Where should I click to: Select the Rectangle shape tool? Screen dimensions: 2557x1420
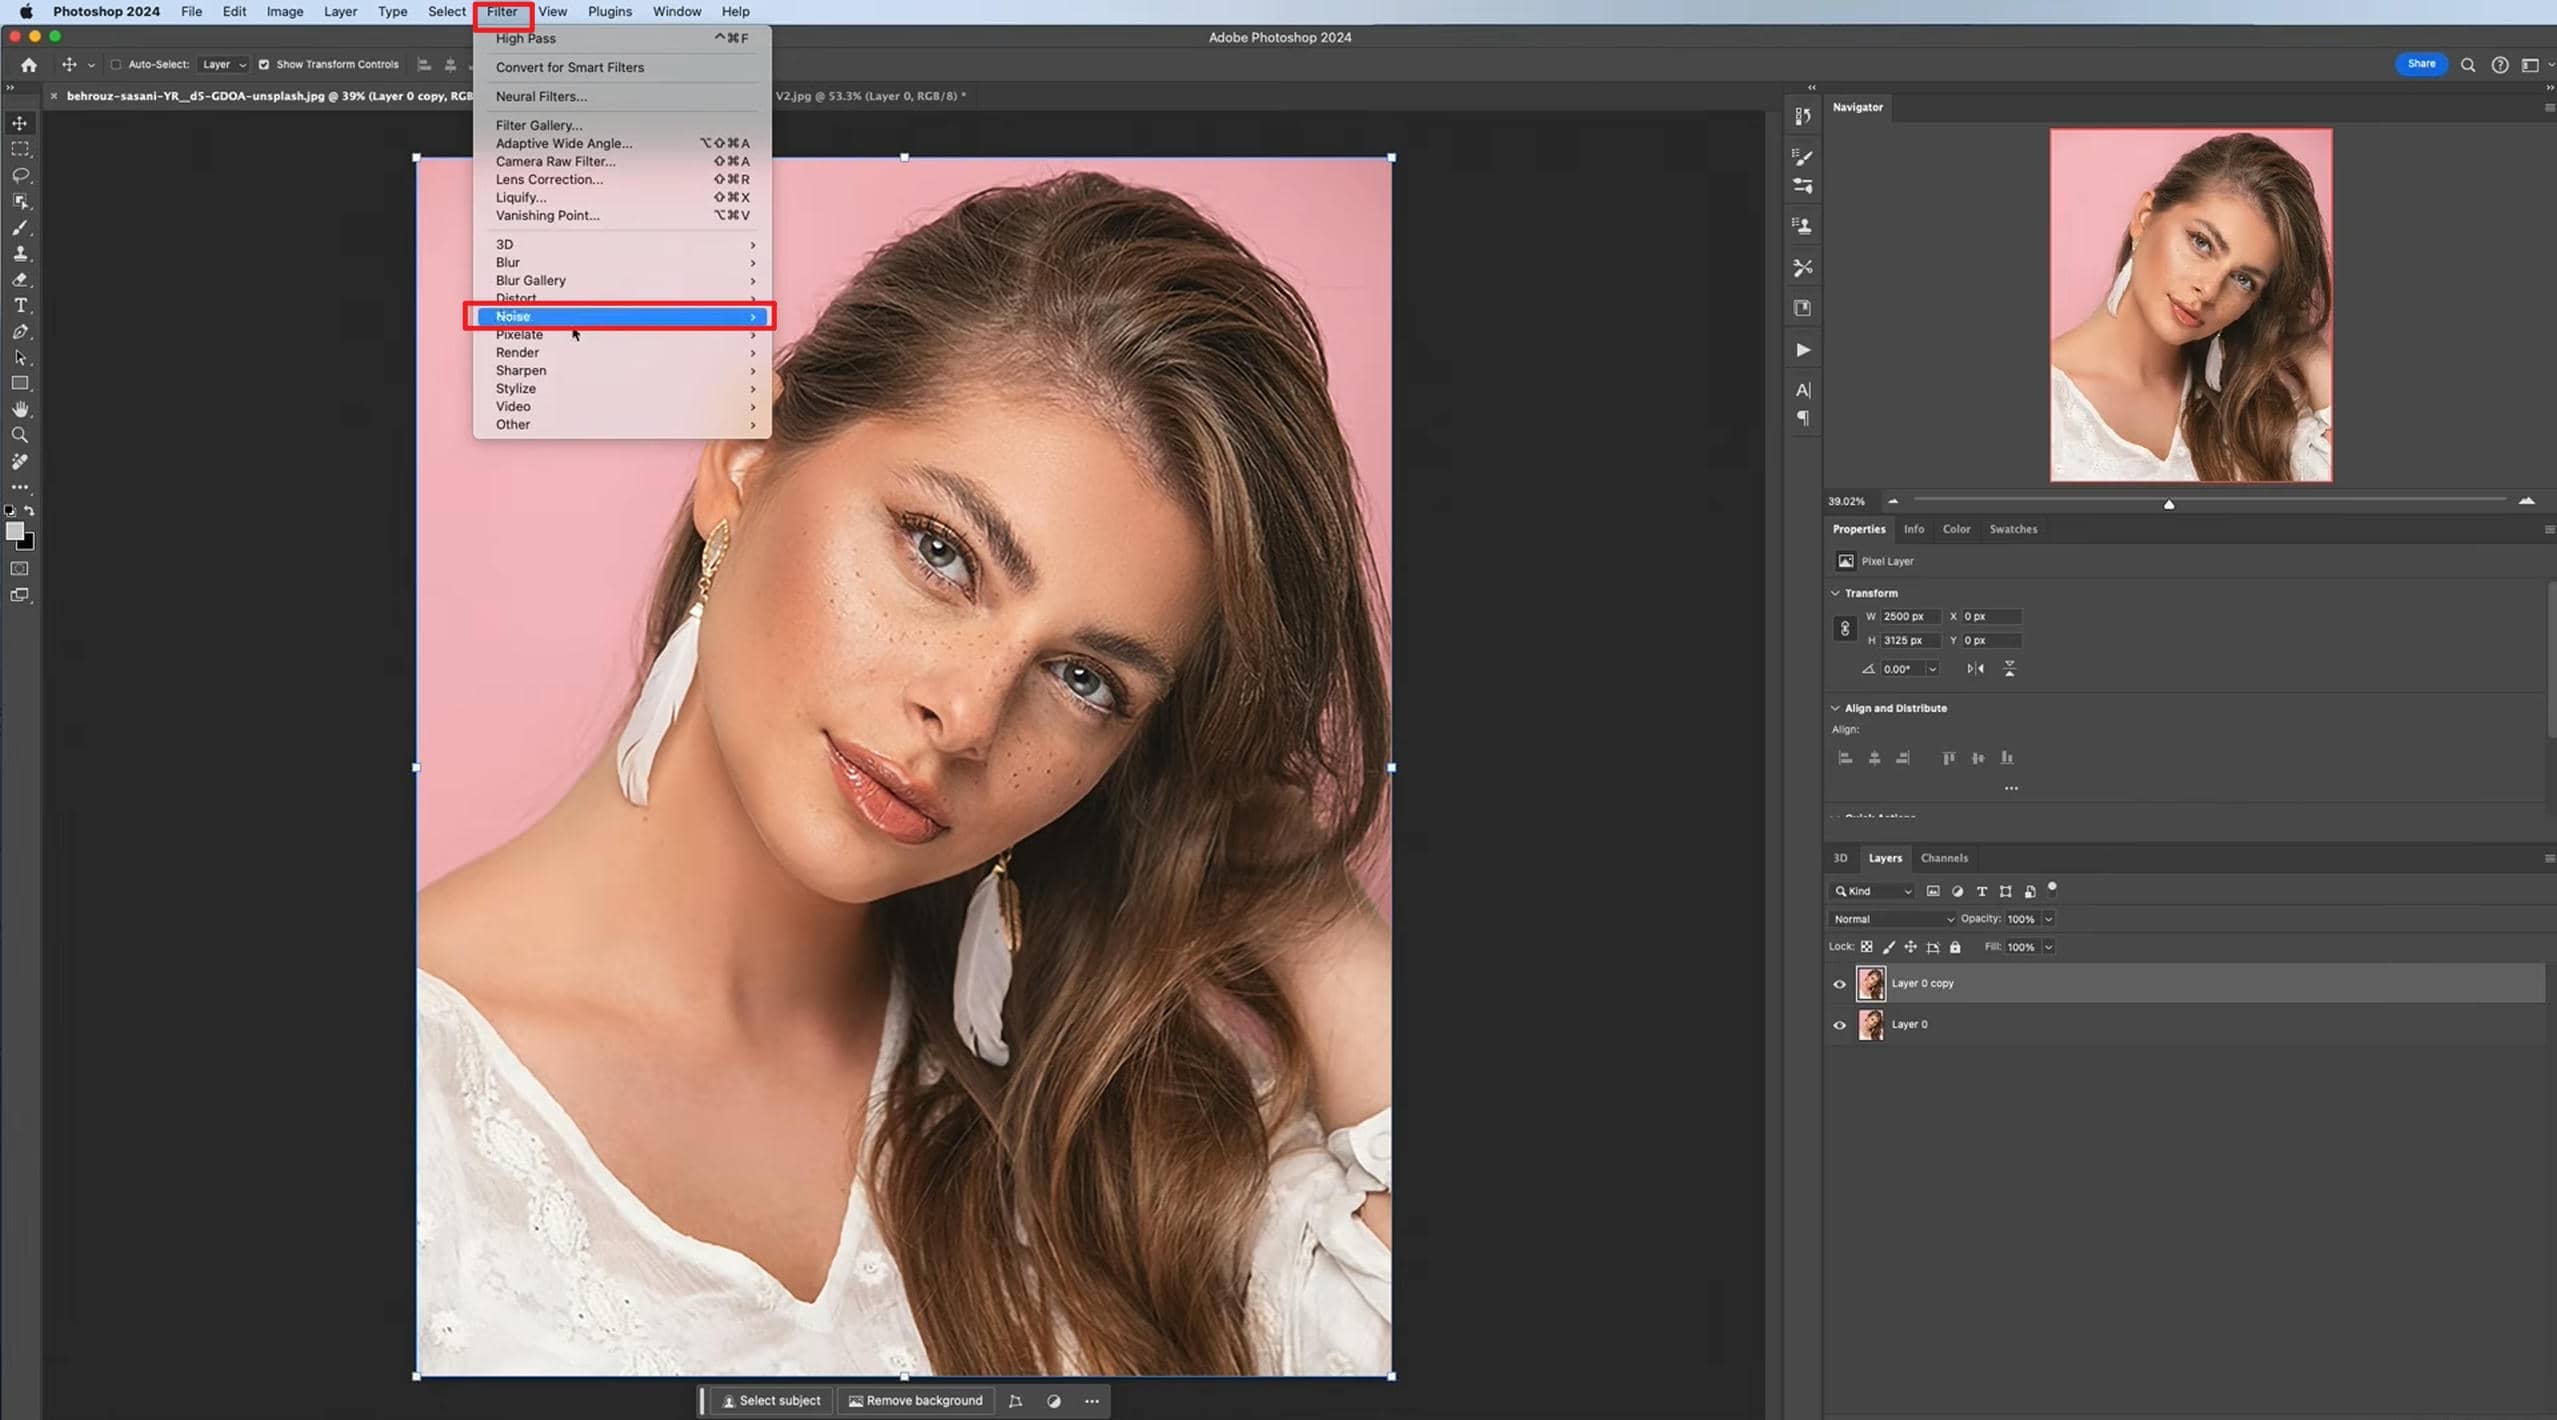tap(20, 383)
